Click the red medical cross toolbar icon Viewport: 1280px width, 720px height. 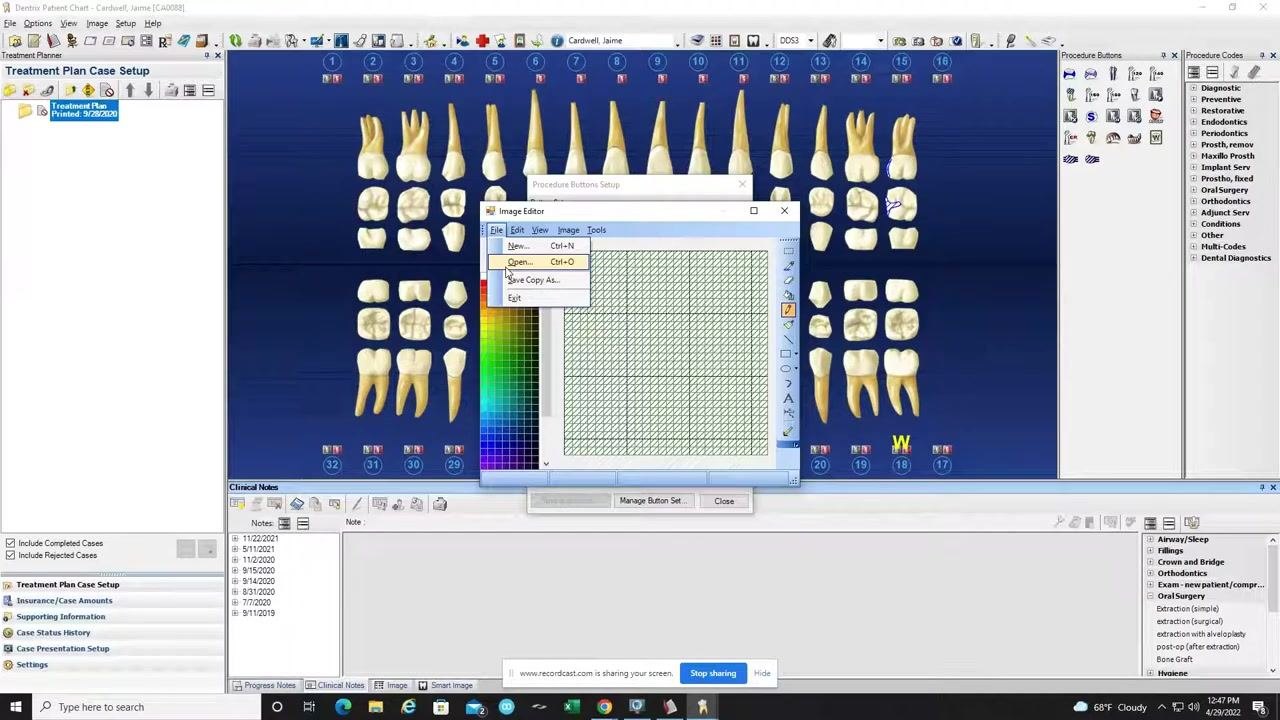(482, 41)
